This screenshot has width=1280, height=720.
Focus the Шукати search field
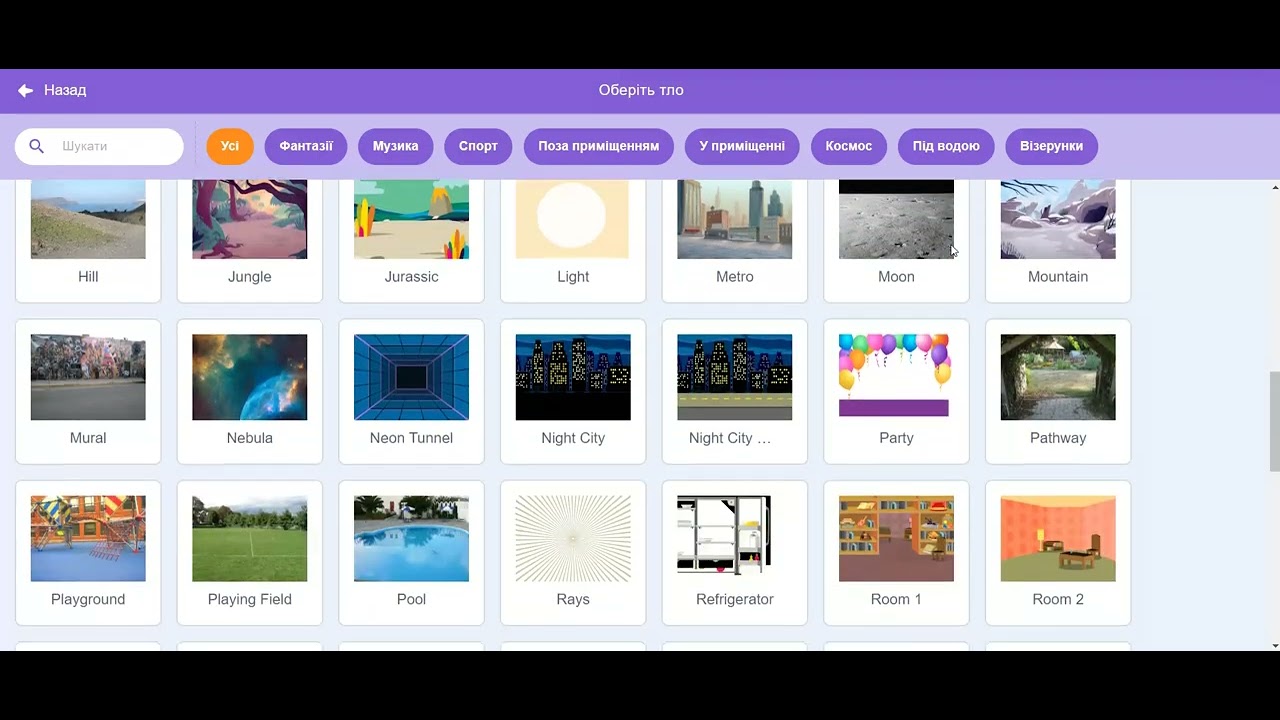tap(99, 146)
